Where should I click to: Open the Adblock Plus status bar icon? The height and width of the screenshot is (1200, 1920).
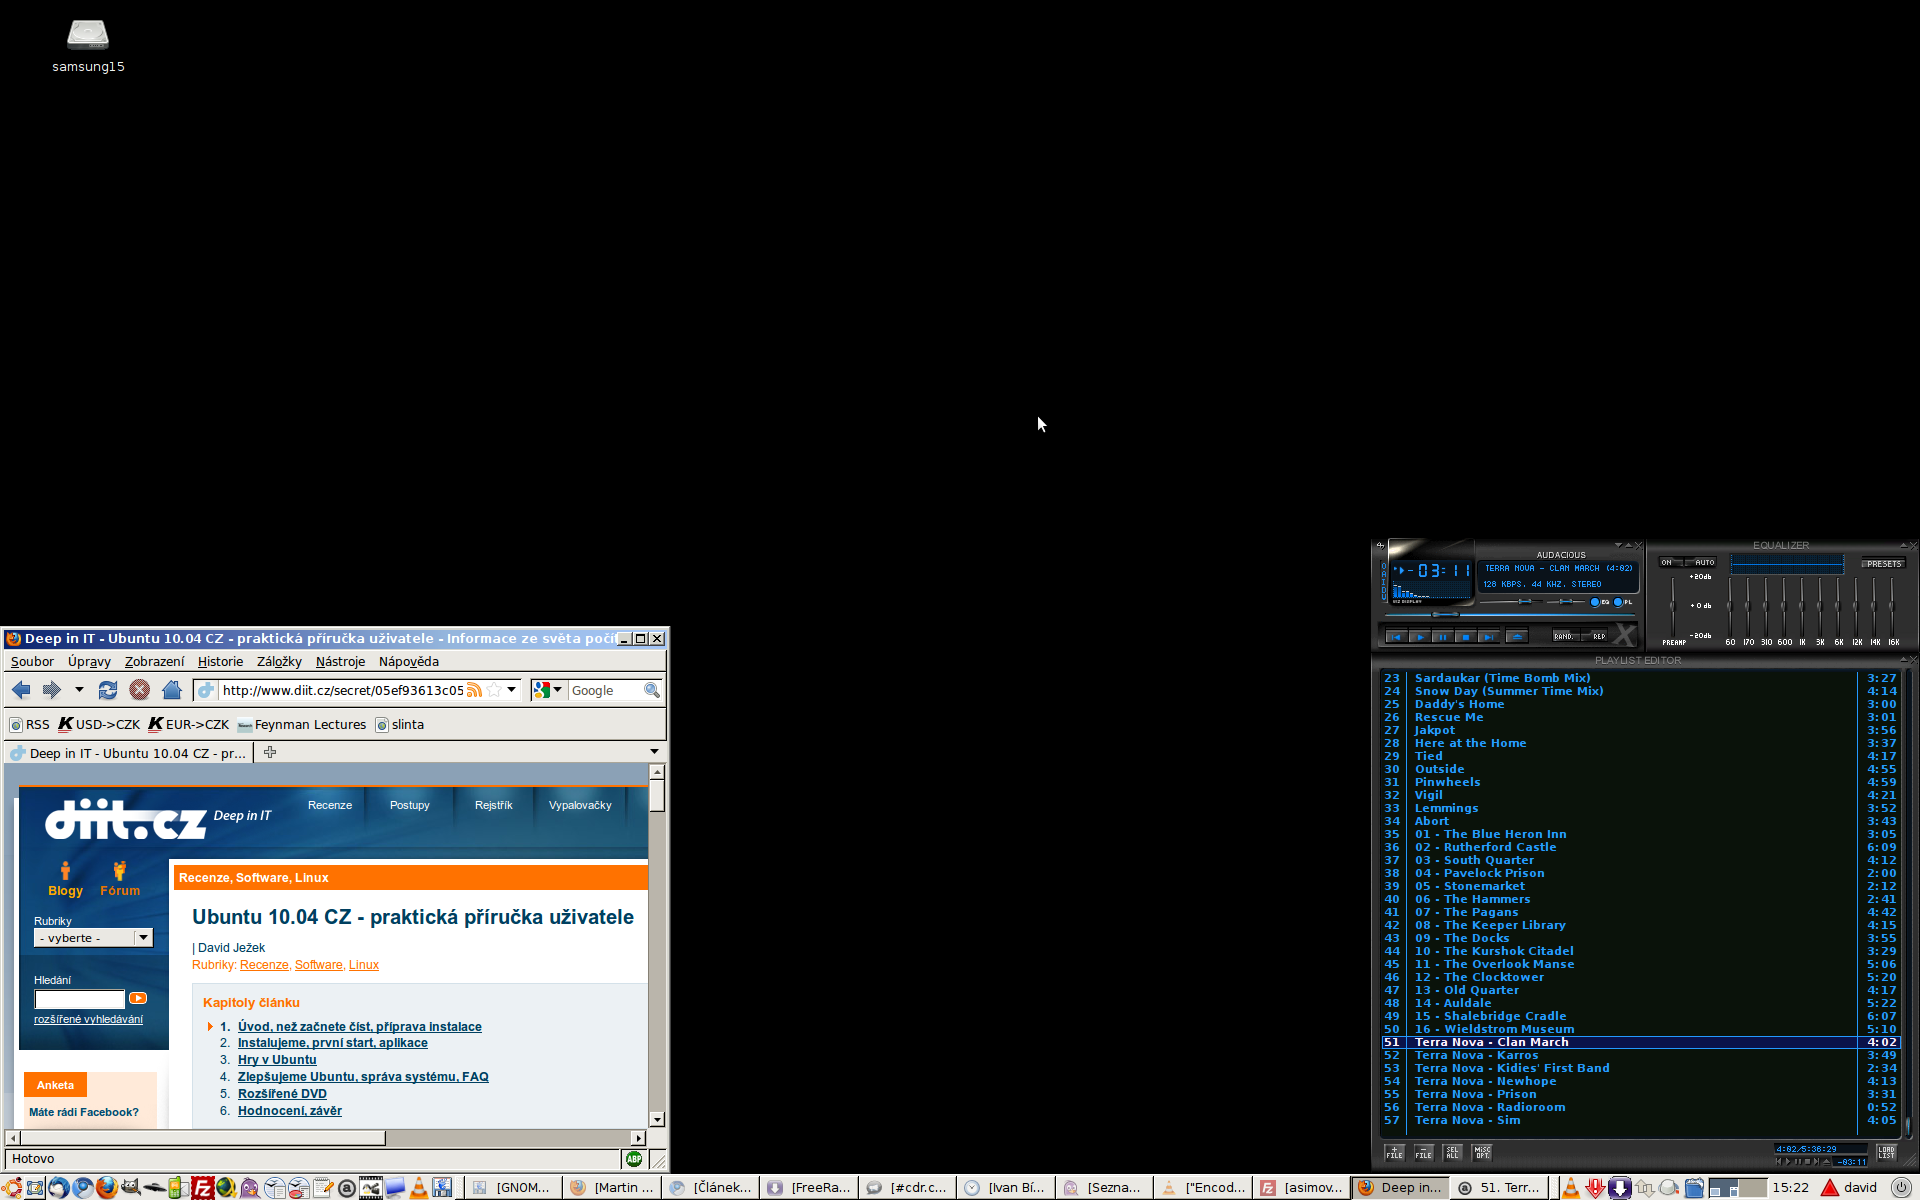(x=634, y=1159)
